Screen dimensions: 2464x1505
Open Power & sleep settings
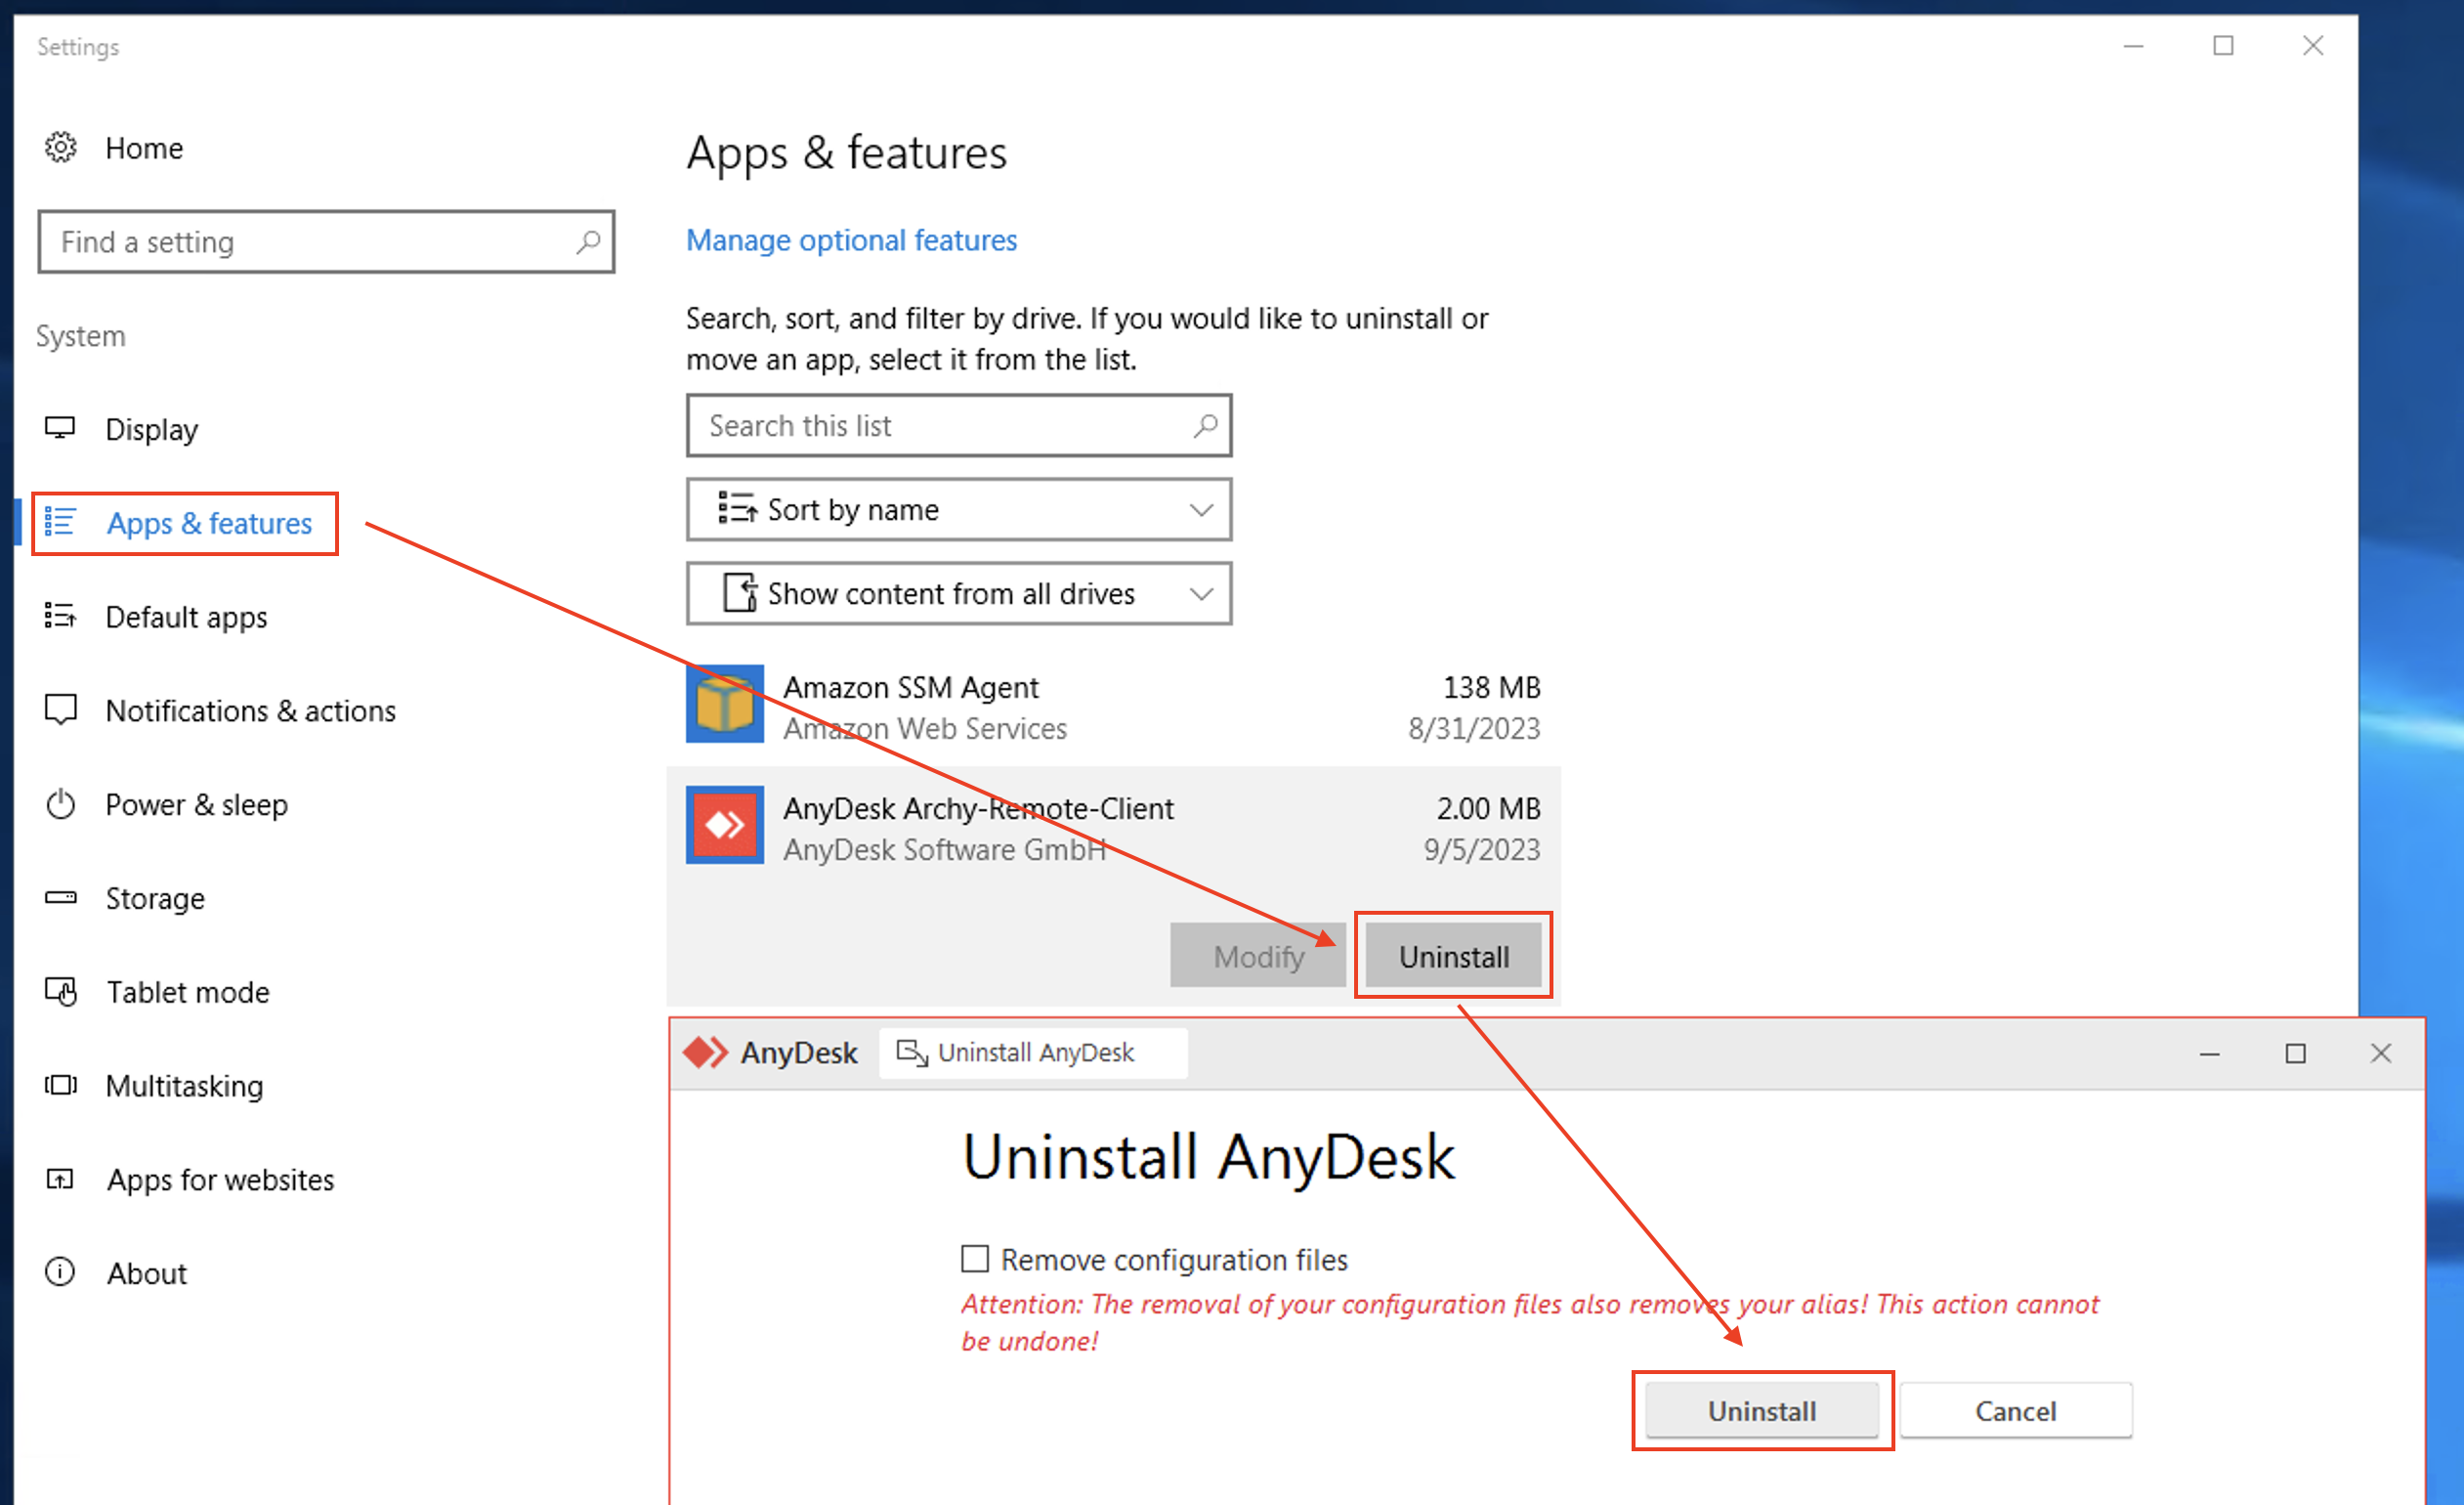click(x=196, y=805)
